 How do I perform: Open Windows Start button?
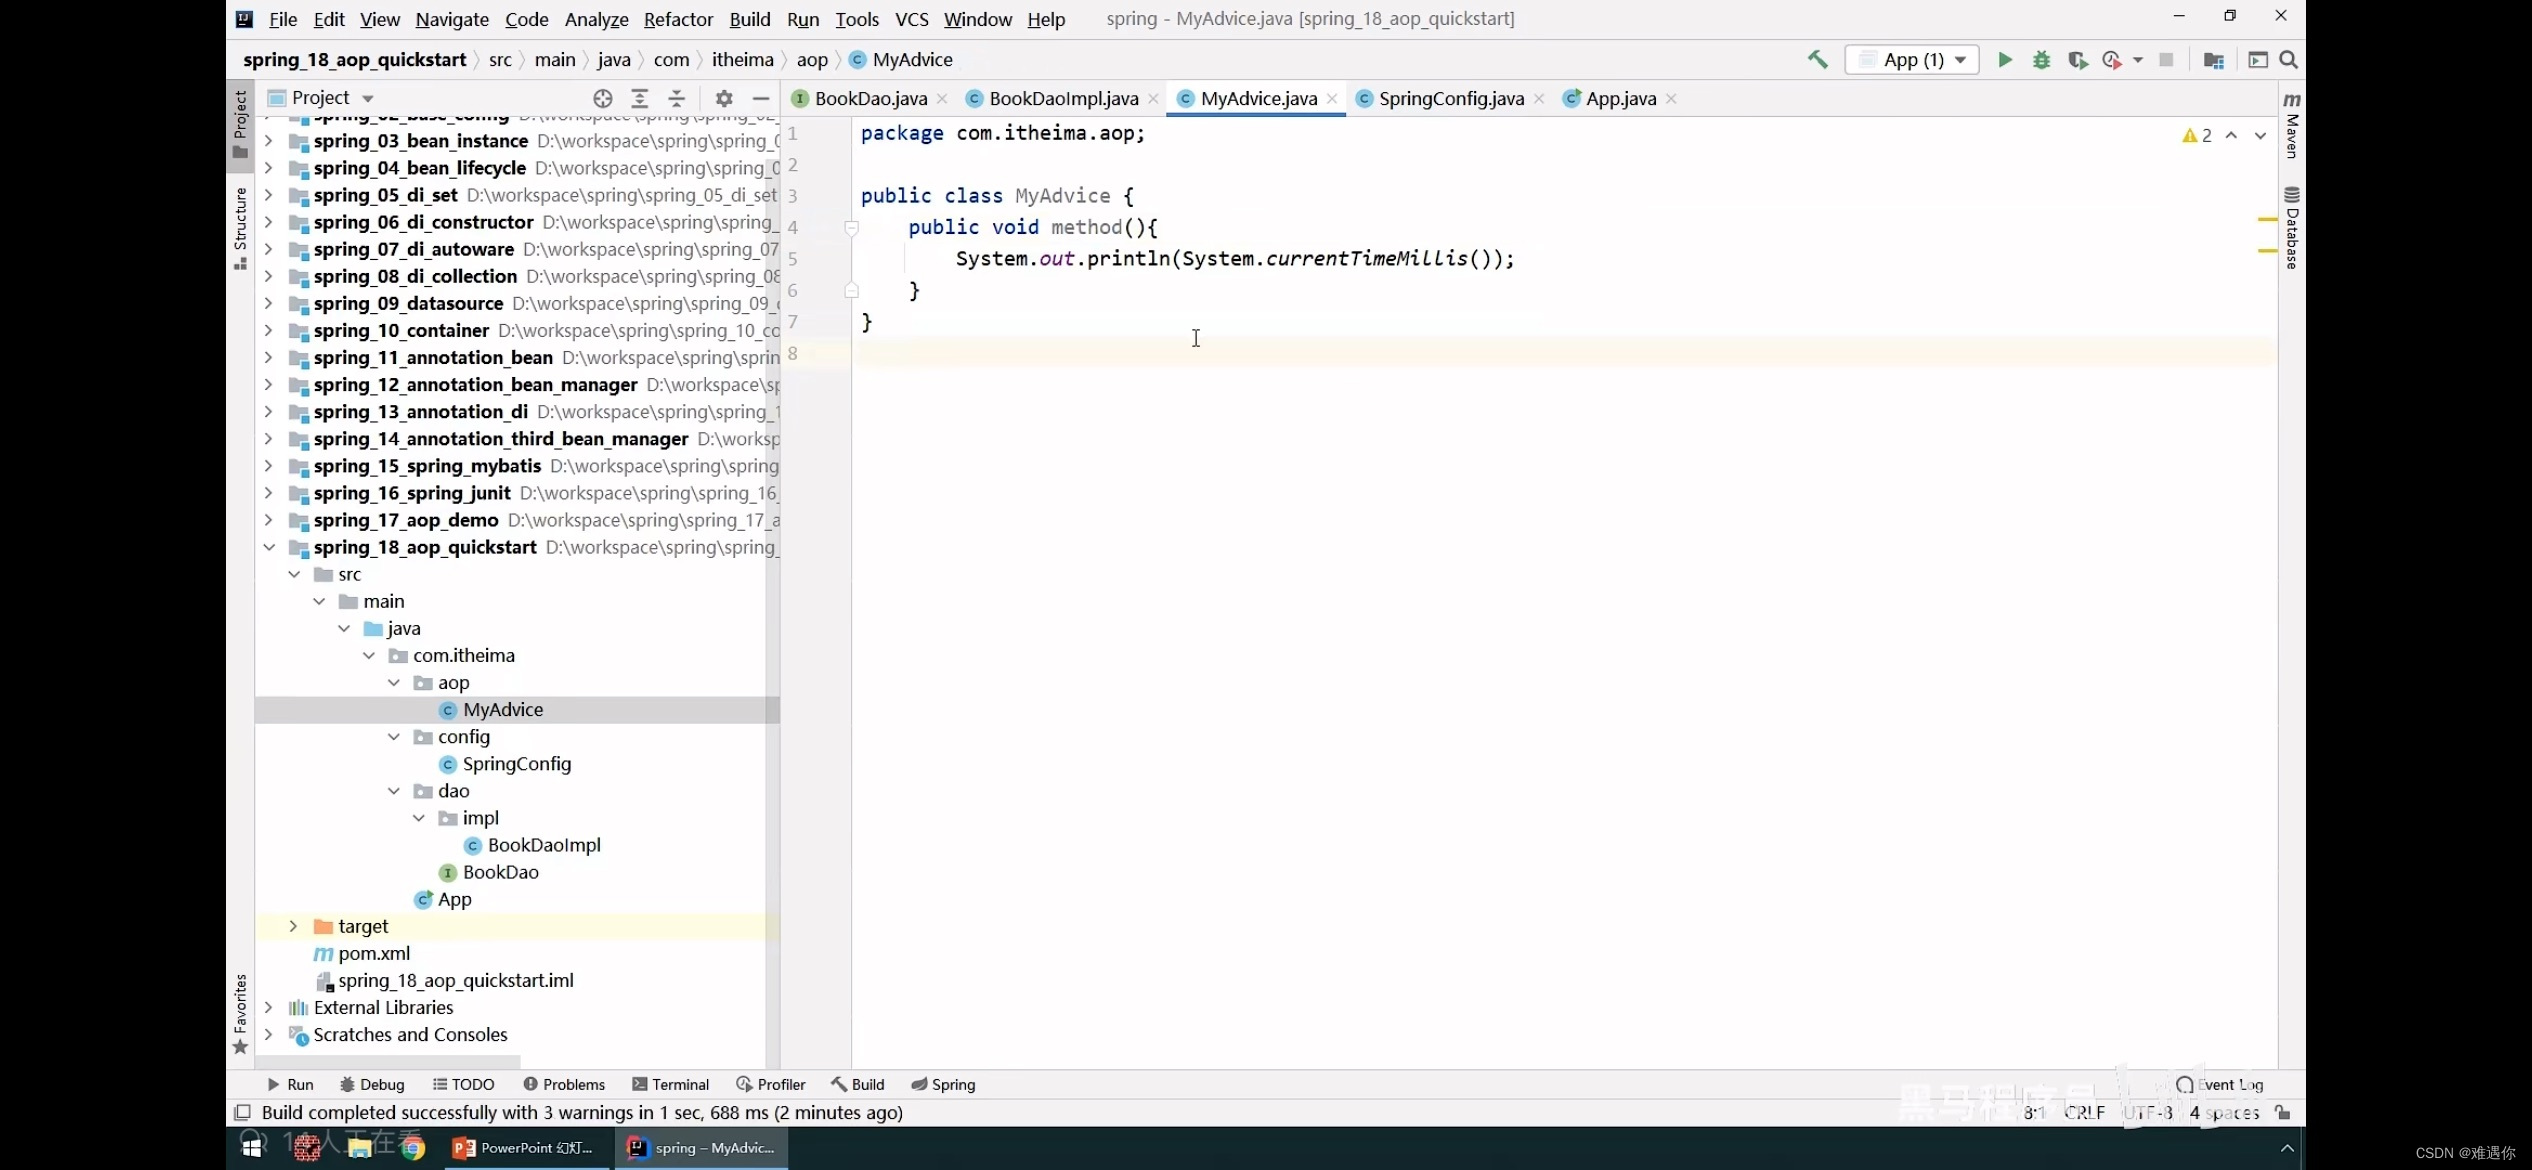coord(252,1148)
